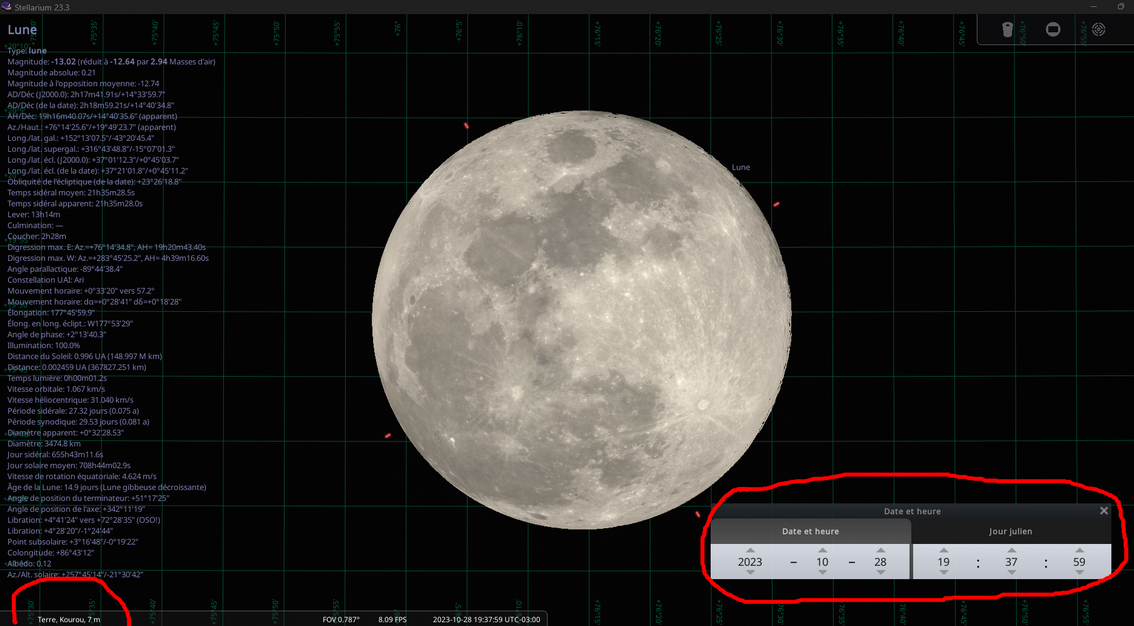Click the year field showing 2023
This screenshot has height=626, width=1134.
tap(750, 562)
